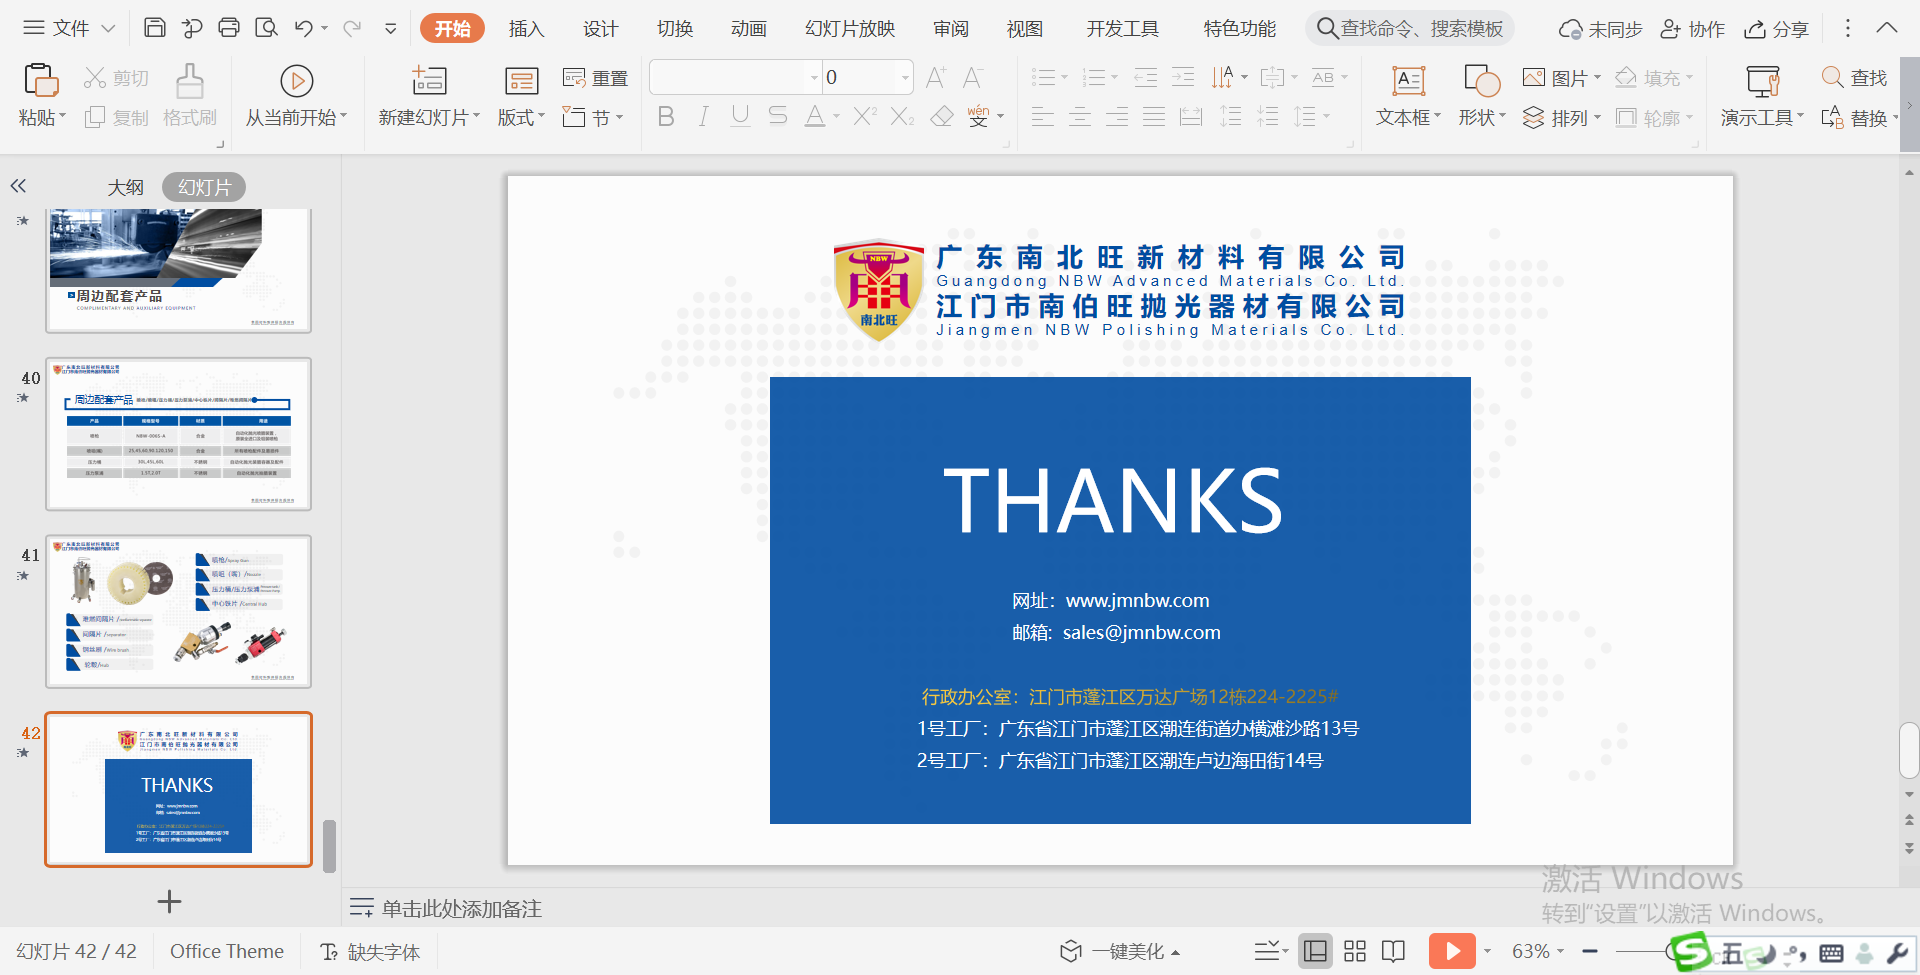Screen dimensions: 1920x975
Task: Click the Picture (图片) insert icon
Action: [x=1533, y=77]
